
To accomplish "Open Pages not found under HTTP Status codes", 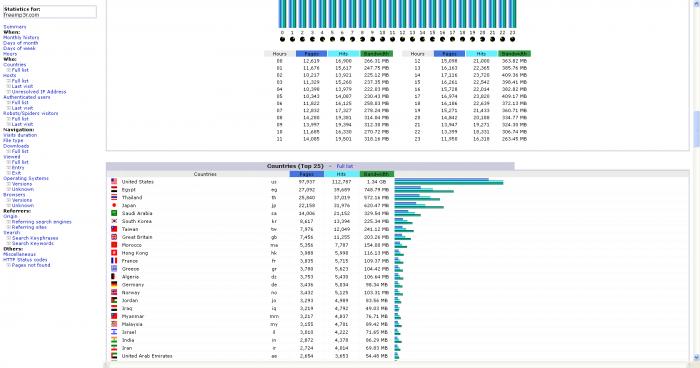I will (31, 265).
